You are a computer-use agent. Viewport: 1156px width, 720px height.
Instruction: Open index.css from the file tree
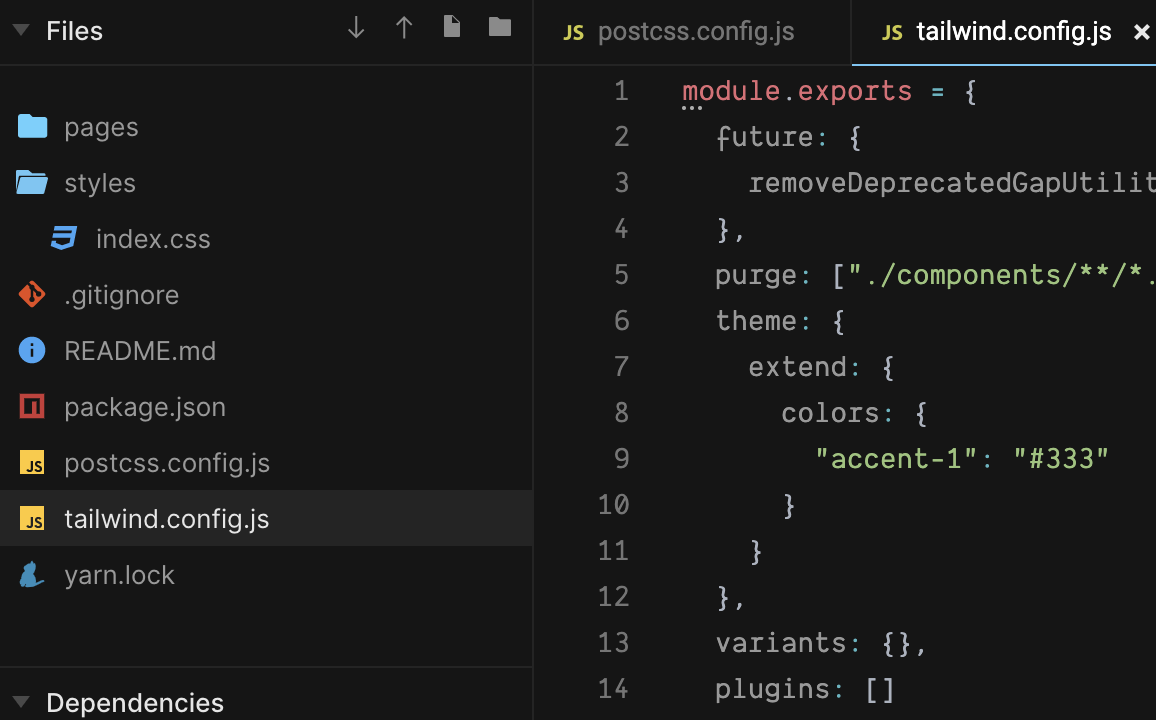click(x=153, y=238)
